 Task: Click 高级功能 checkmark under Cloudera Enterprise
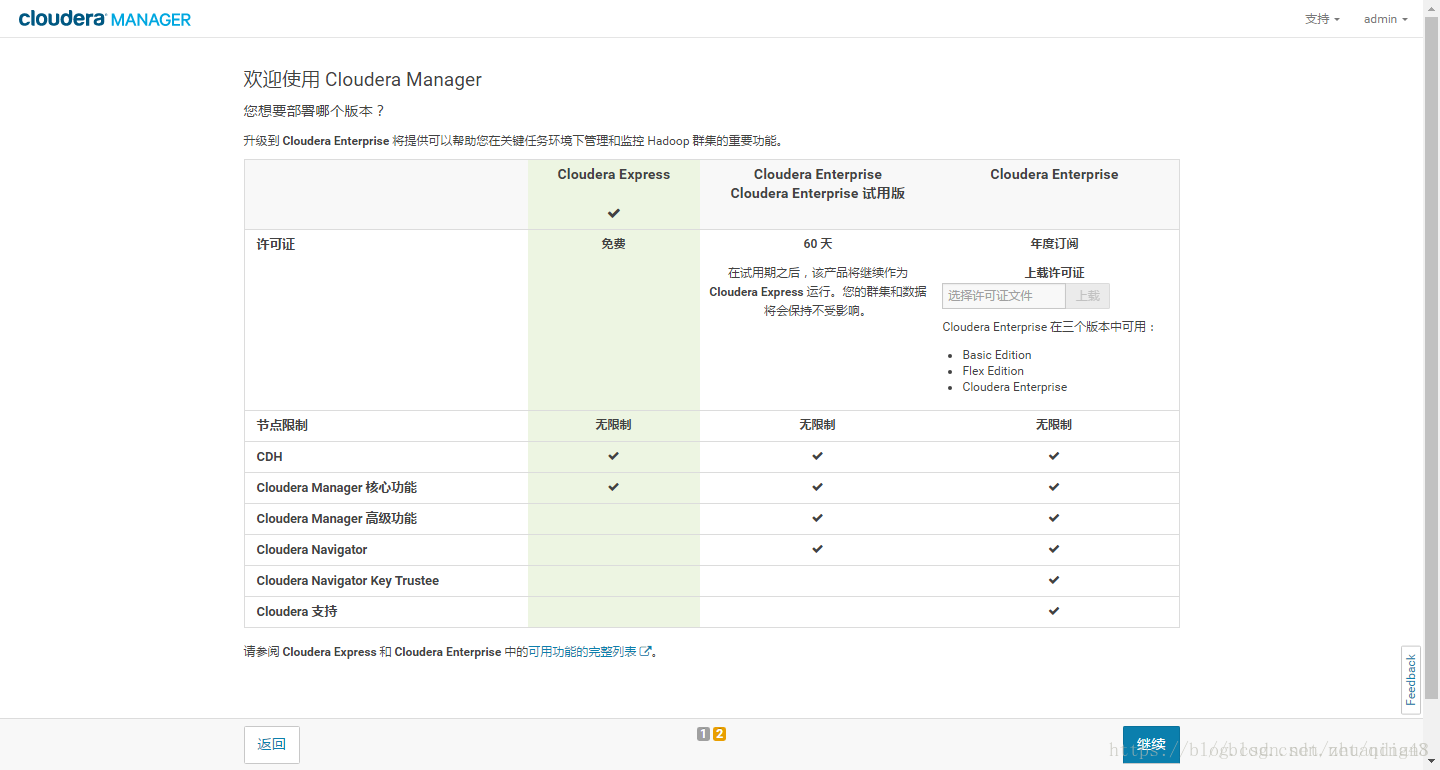1054,518
